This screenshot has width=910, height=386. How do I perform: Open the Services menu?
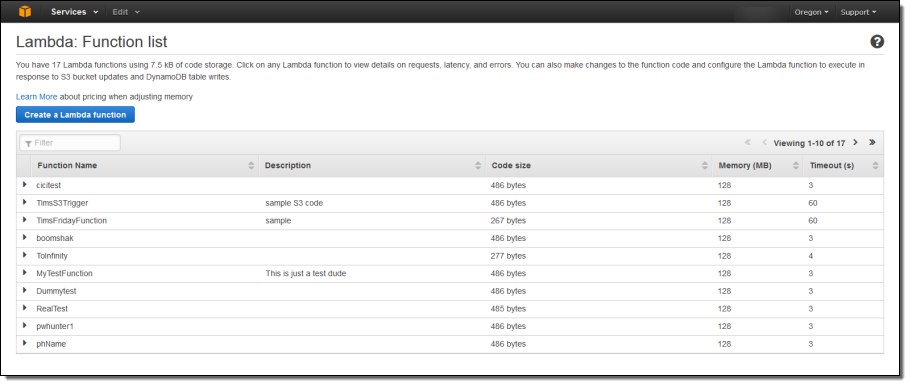click(x=74, y=12)
